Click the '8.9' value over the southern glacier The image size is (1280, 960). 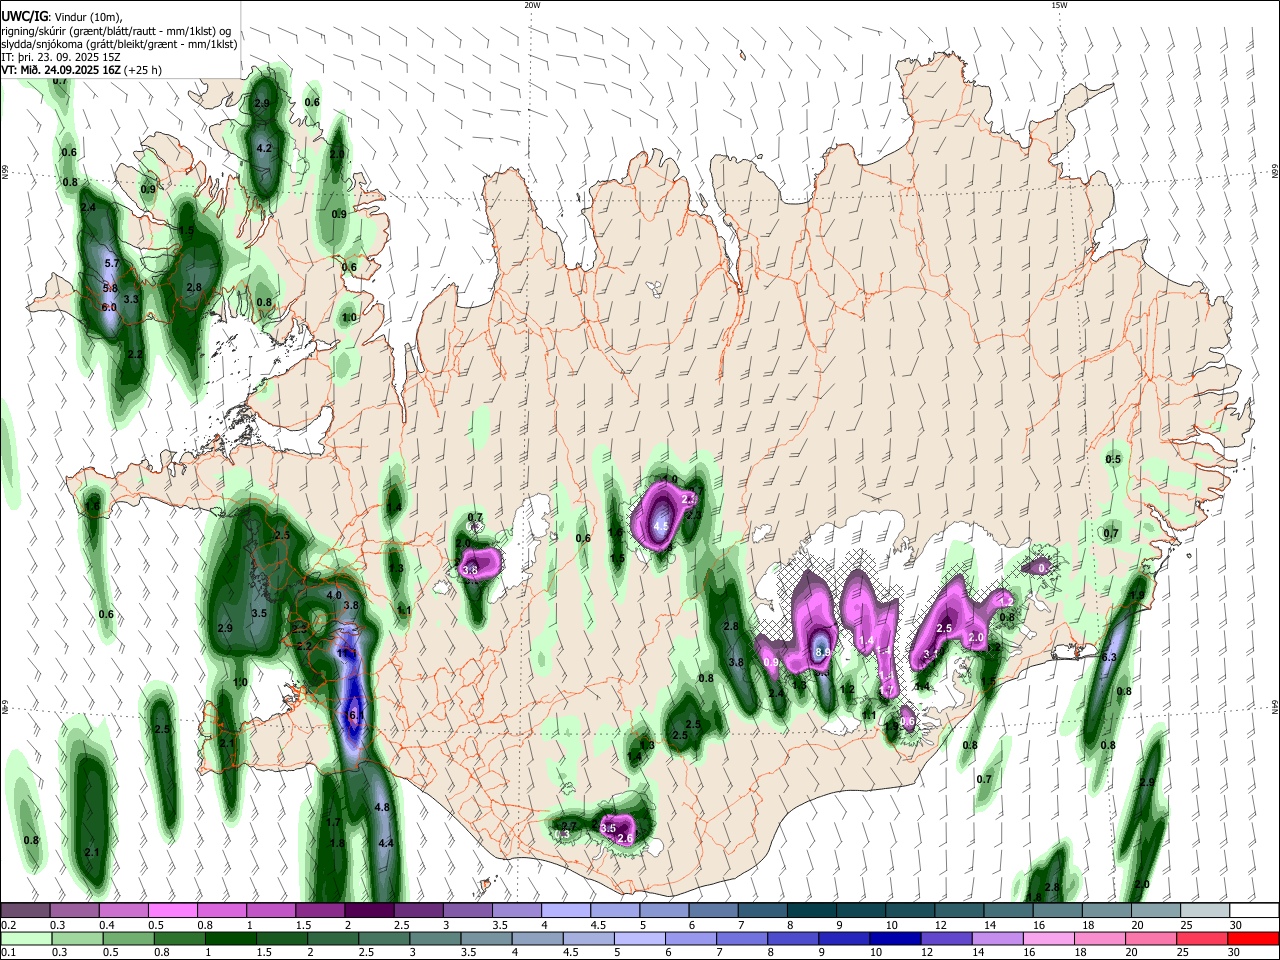point(822,652)
